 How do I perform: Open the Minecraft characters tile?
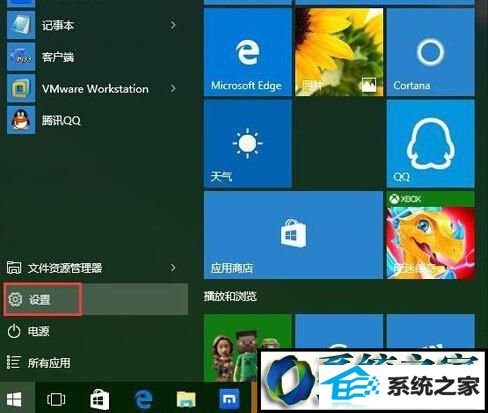(x=248, y=348)
